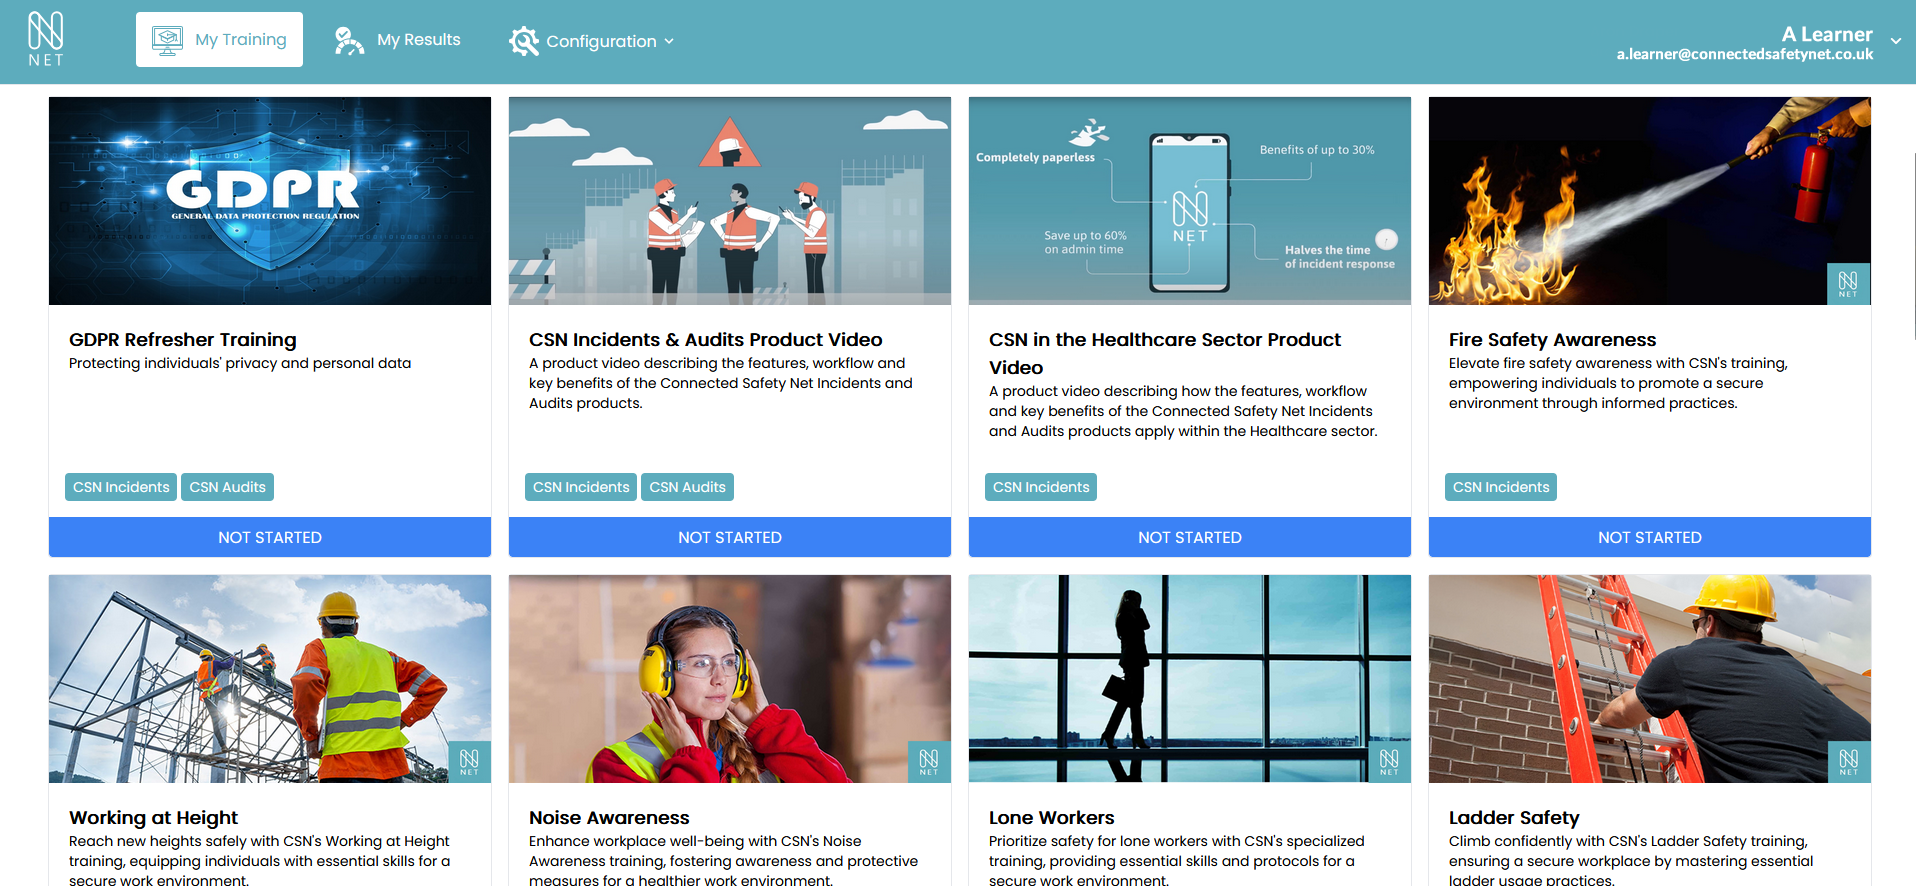Open the My Training tab
This screenshot has width=1916, height=886.
[219, 40]
